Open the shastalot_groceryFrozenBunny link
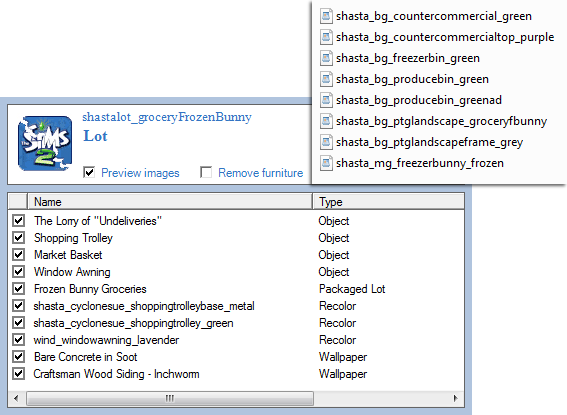 [x=167, y=117]
